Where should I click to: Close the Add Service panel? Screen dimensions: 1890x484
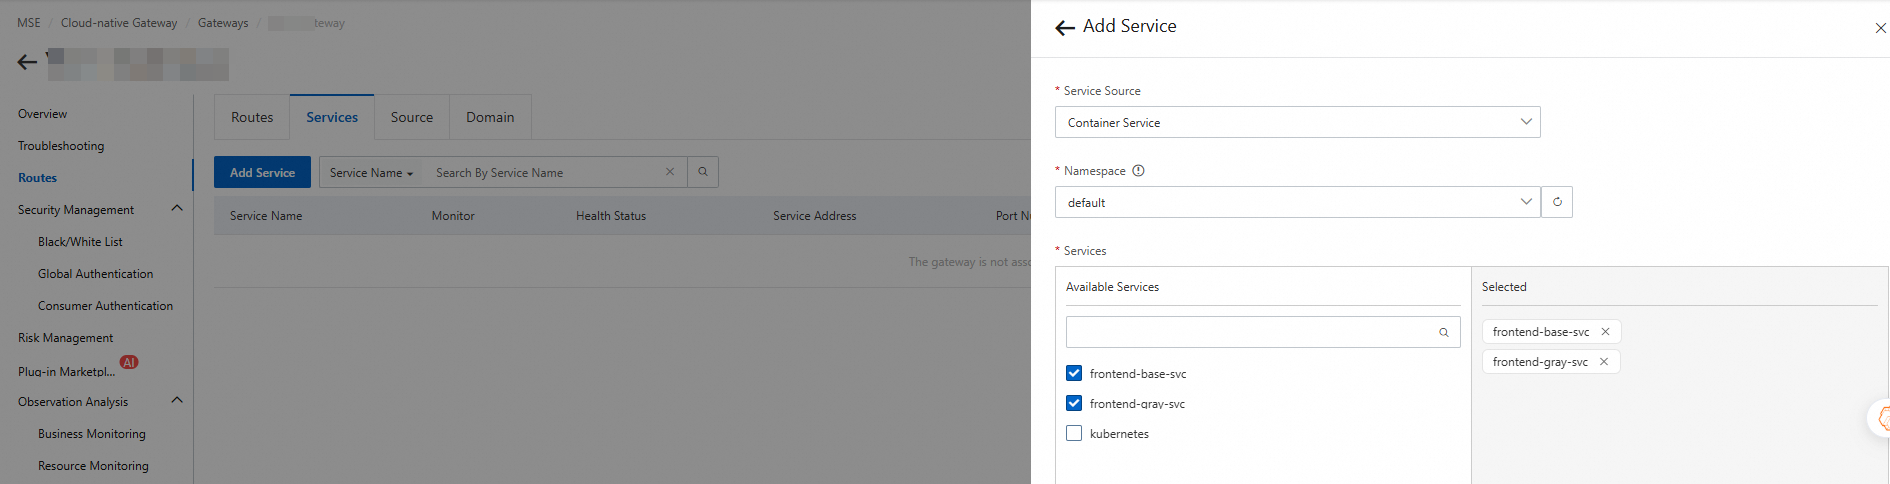1880,28
